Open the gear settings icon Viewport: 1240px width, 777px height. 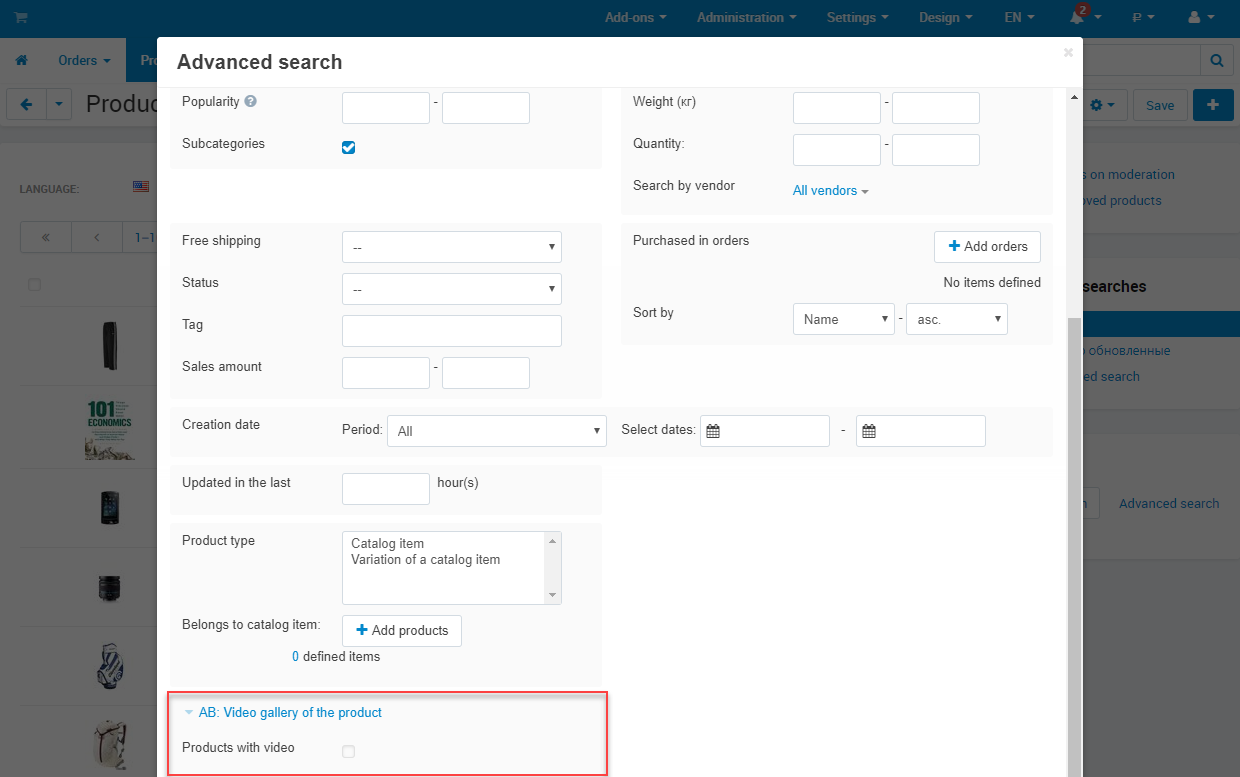click(1097, 104)
